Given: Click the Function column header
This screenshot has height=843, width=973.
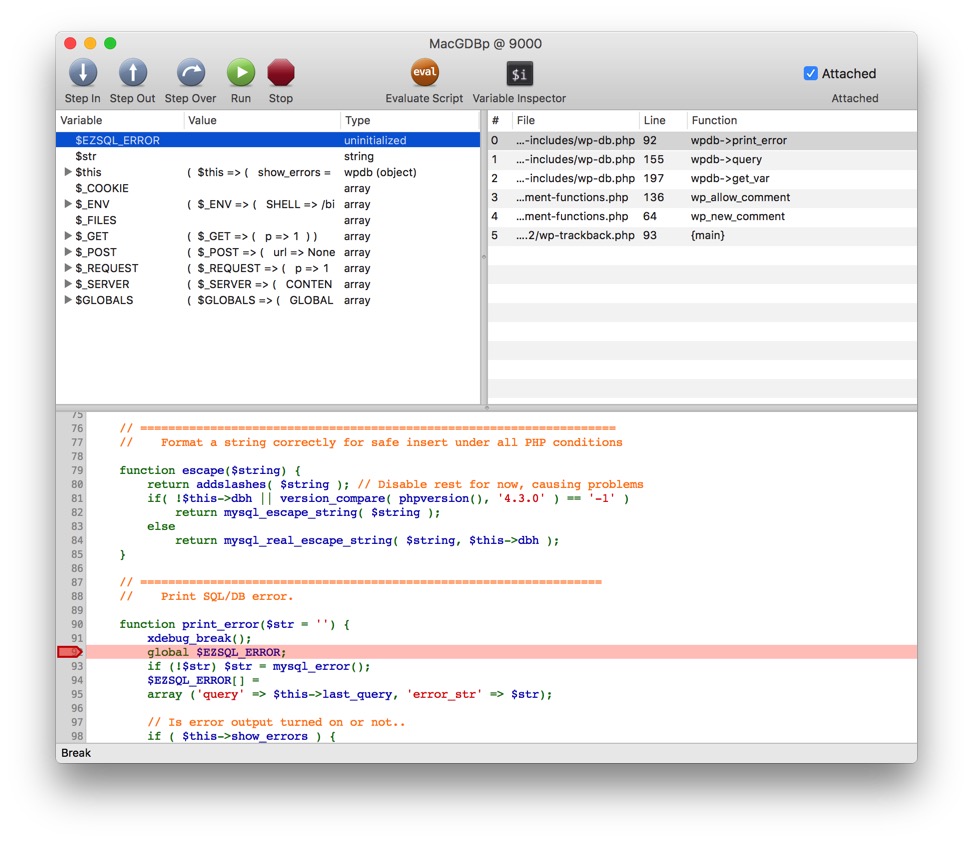Looking at the screenshot, I should (802, 120).
